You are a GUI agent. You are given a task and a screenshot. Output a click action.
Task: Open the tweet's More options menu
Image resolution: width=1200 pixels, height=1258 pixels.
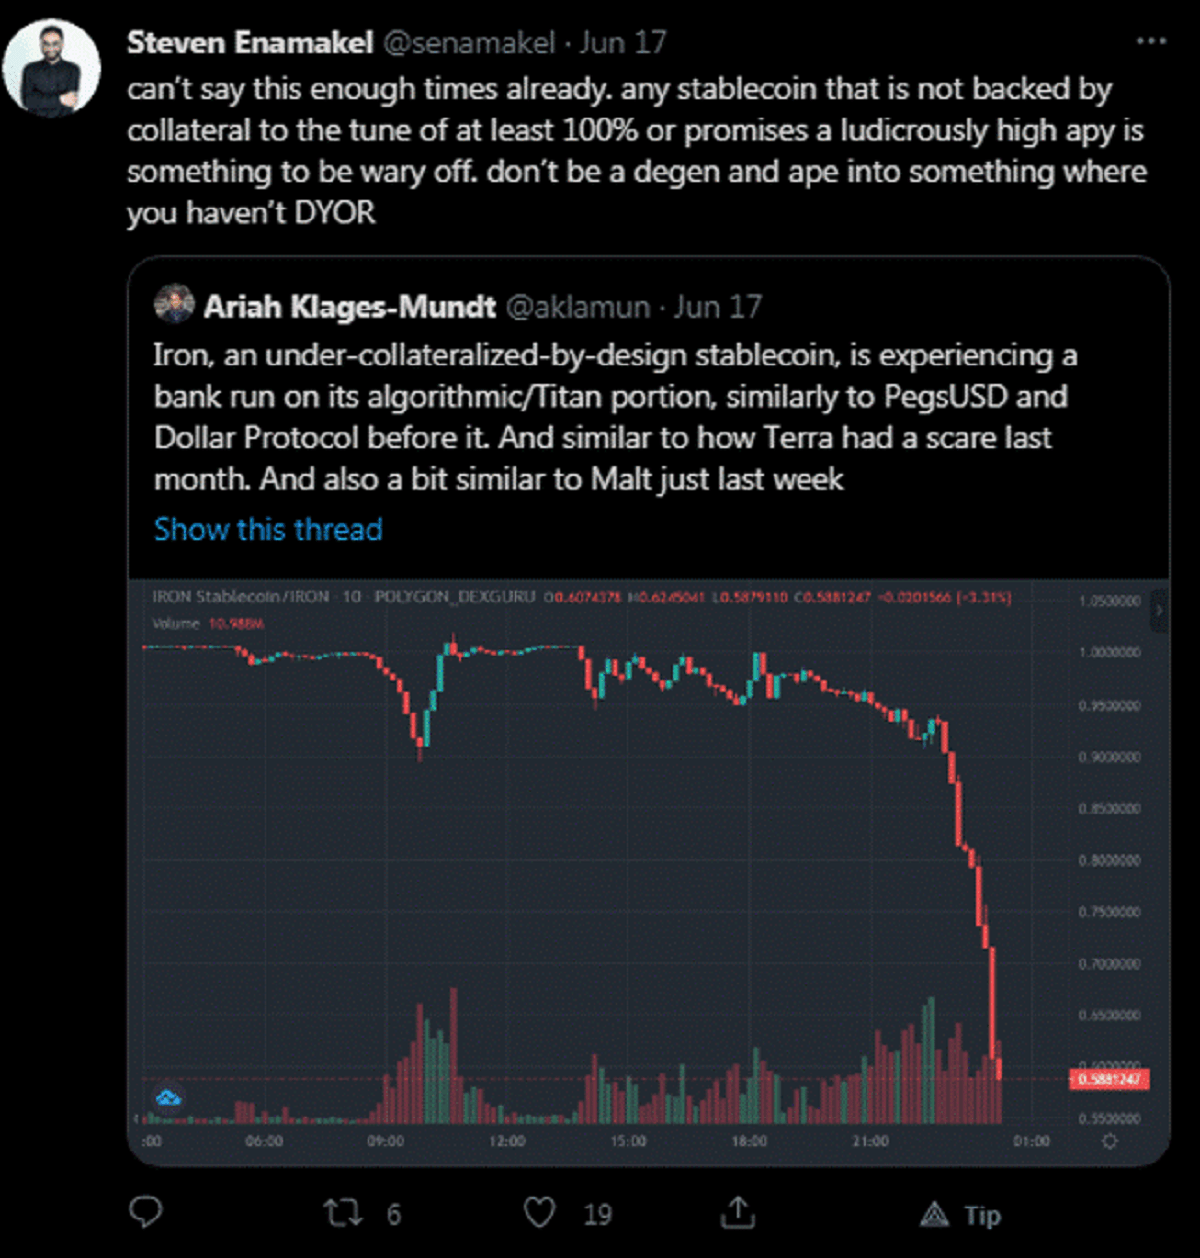pyautogui.click(x=1151, y=42)
